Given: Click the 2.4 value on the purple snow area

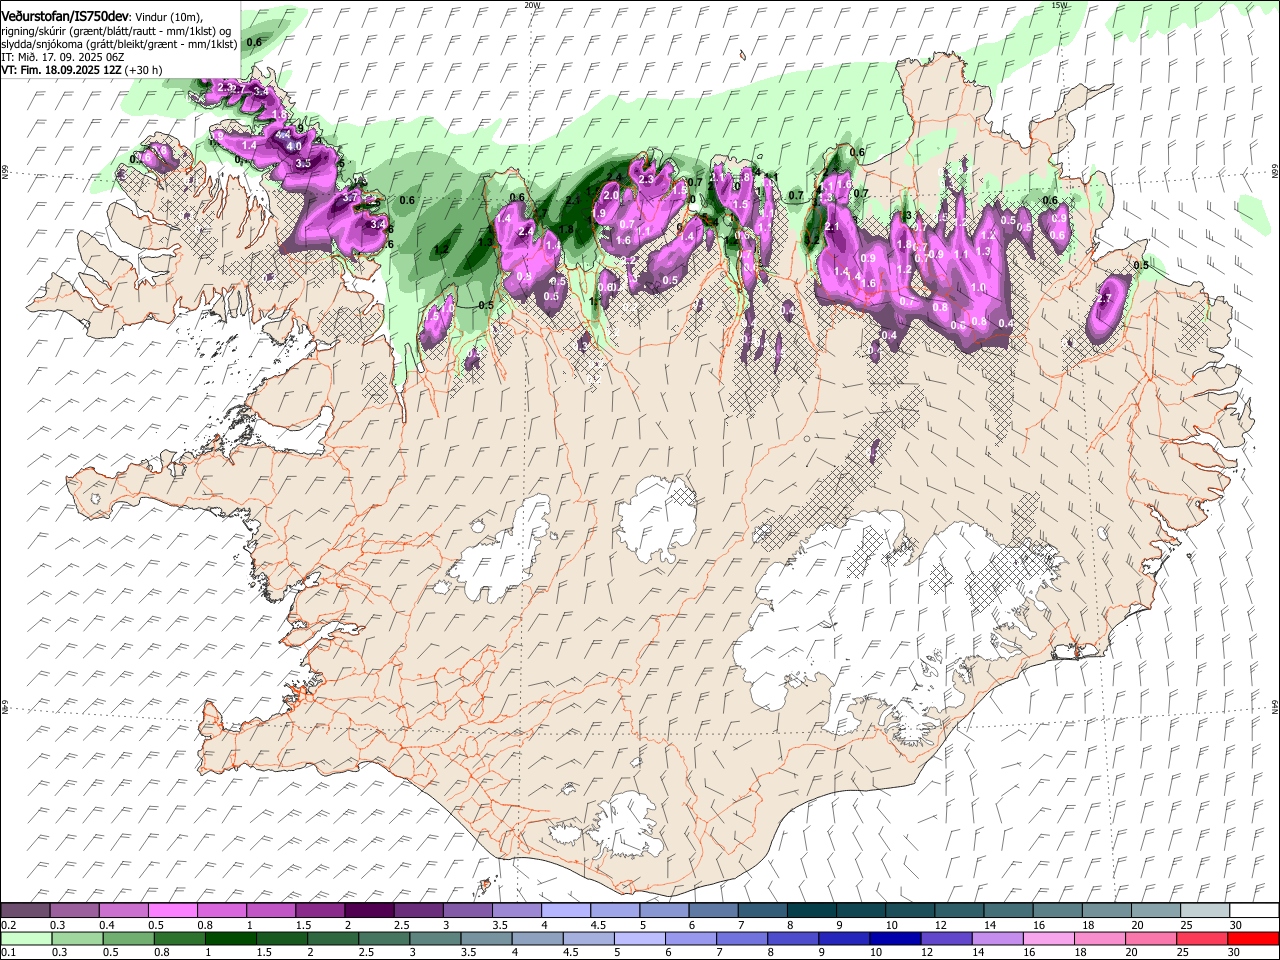Looking at the screenshot, I should tap(526, 232).
